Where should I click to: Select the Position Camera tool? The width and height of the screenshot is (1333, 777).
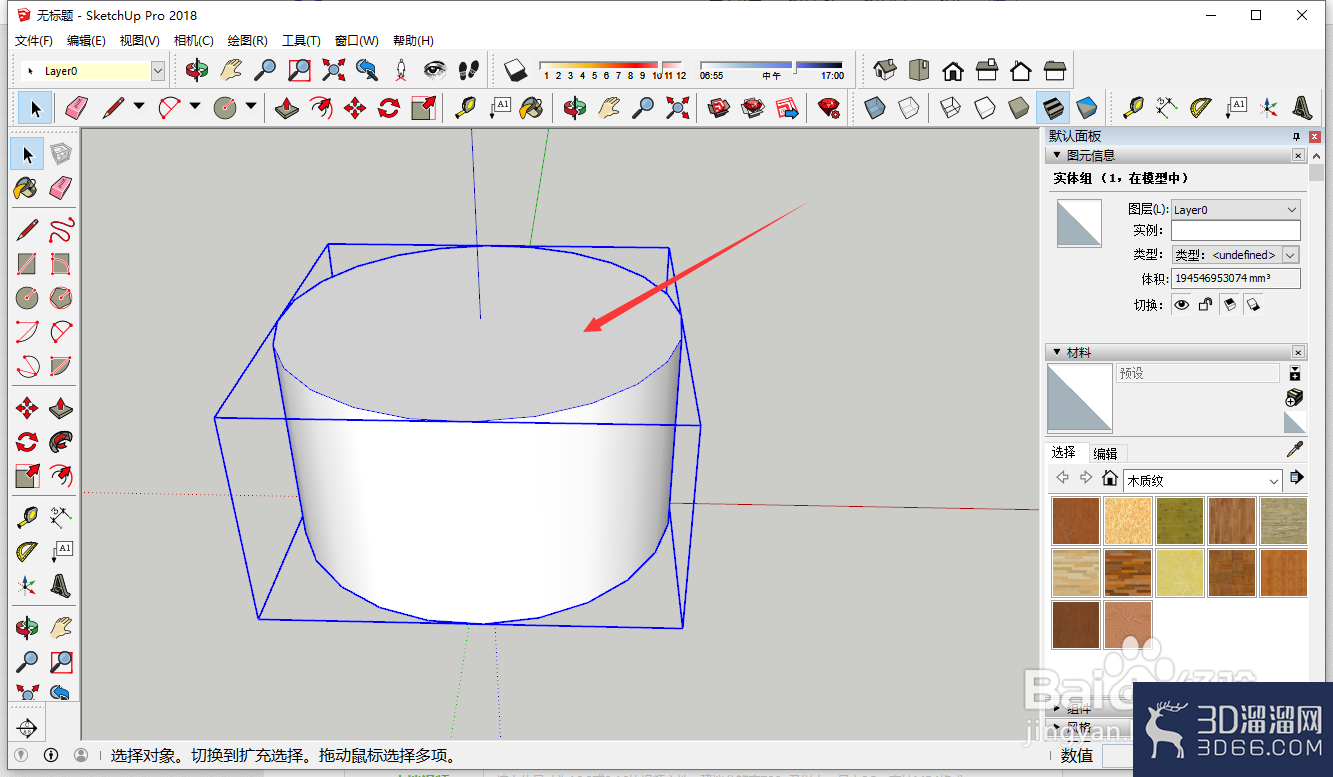coord(401,70)
